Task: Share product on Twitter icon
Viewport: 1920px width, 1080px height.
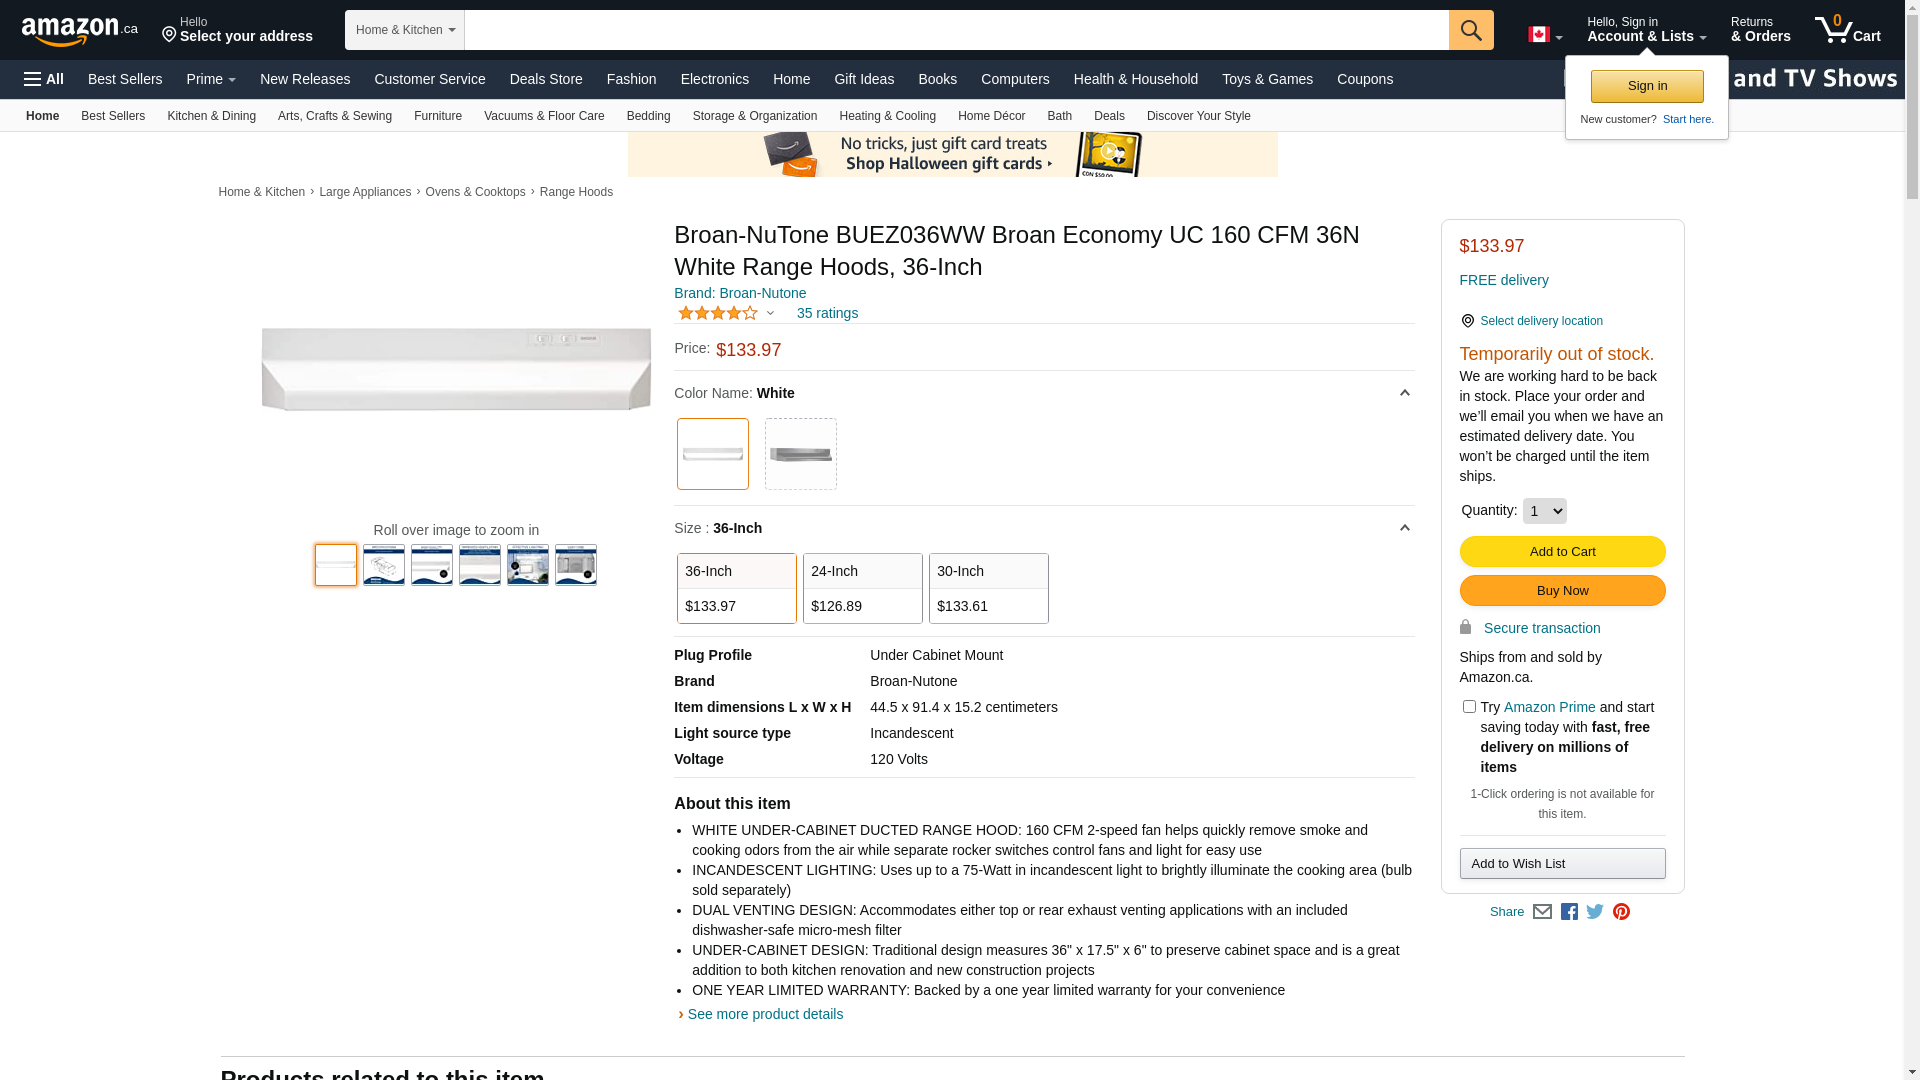Action: (x=1595, y=912)
